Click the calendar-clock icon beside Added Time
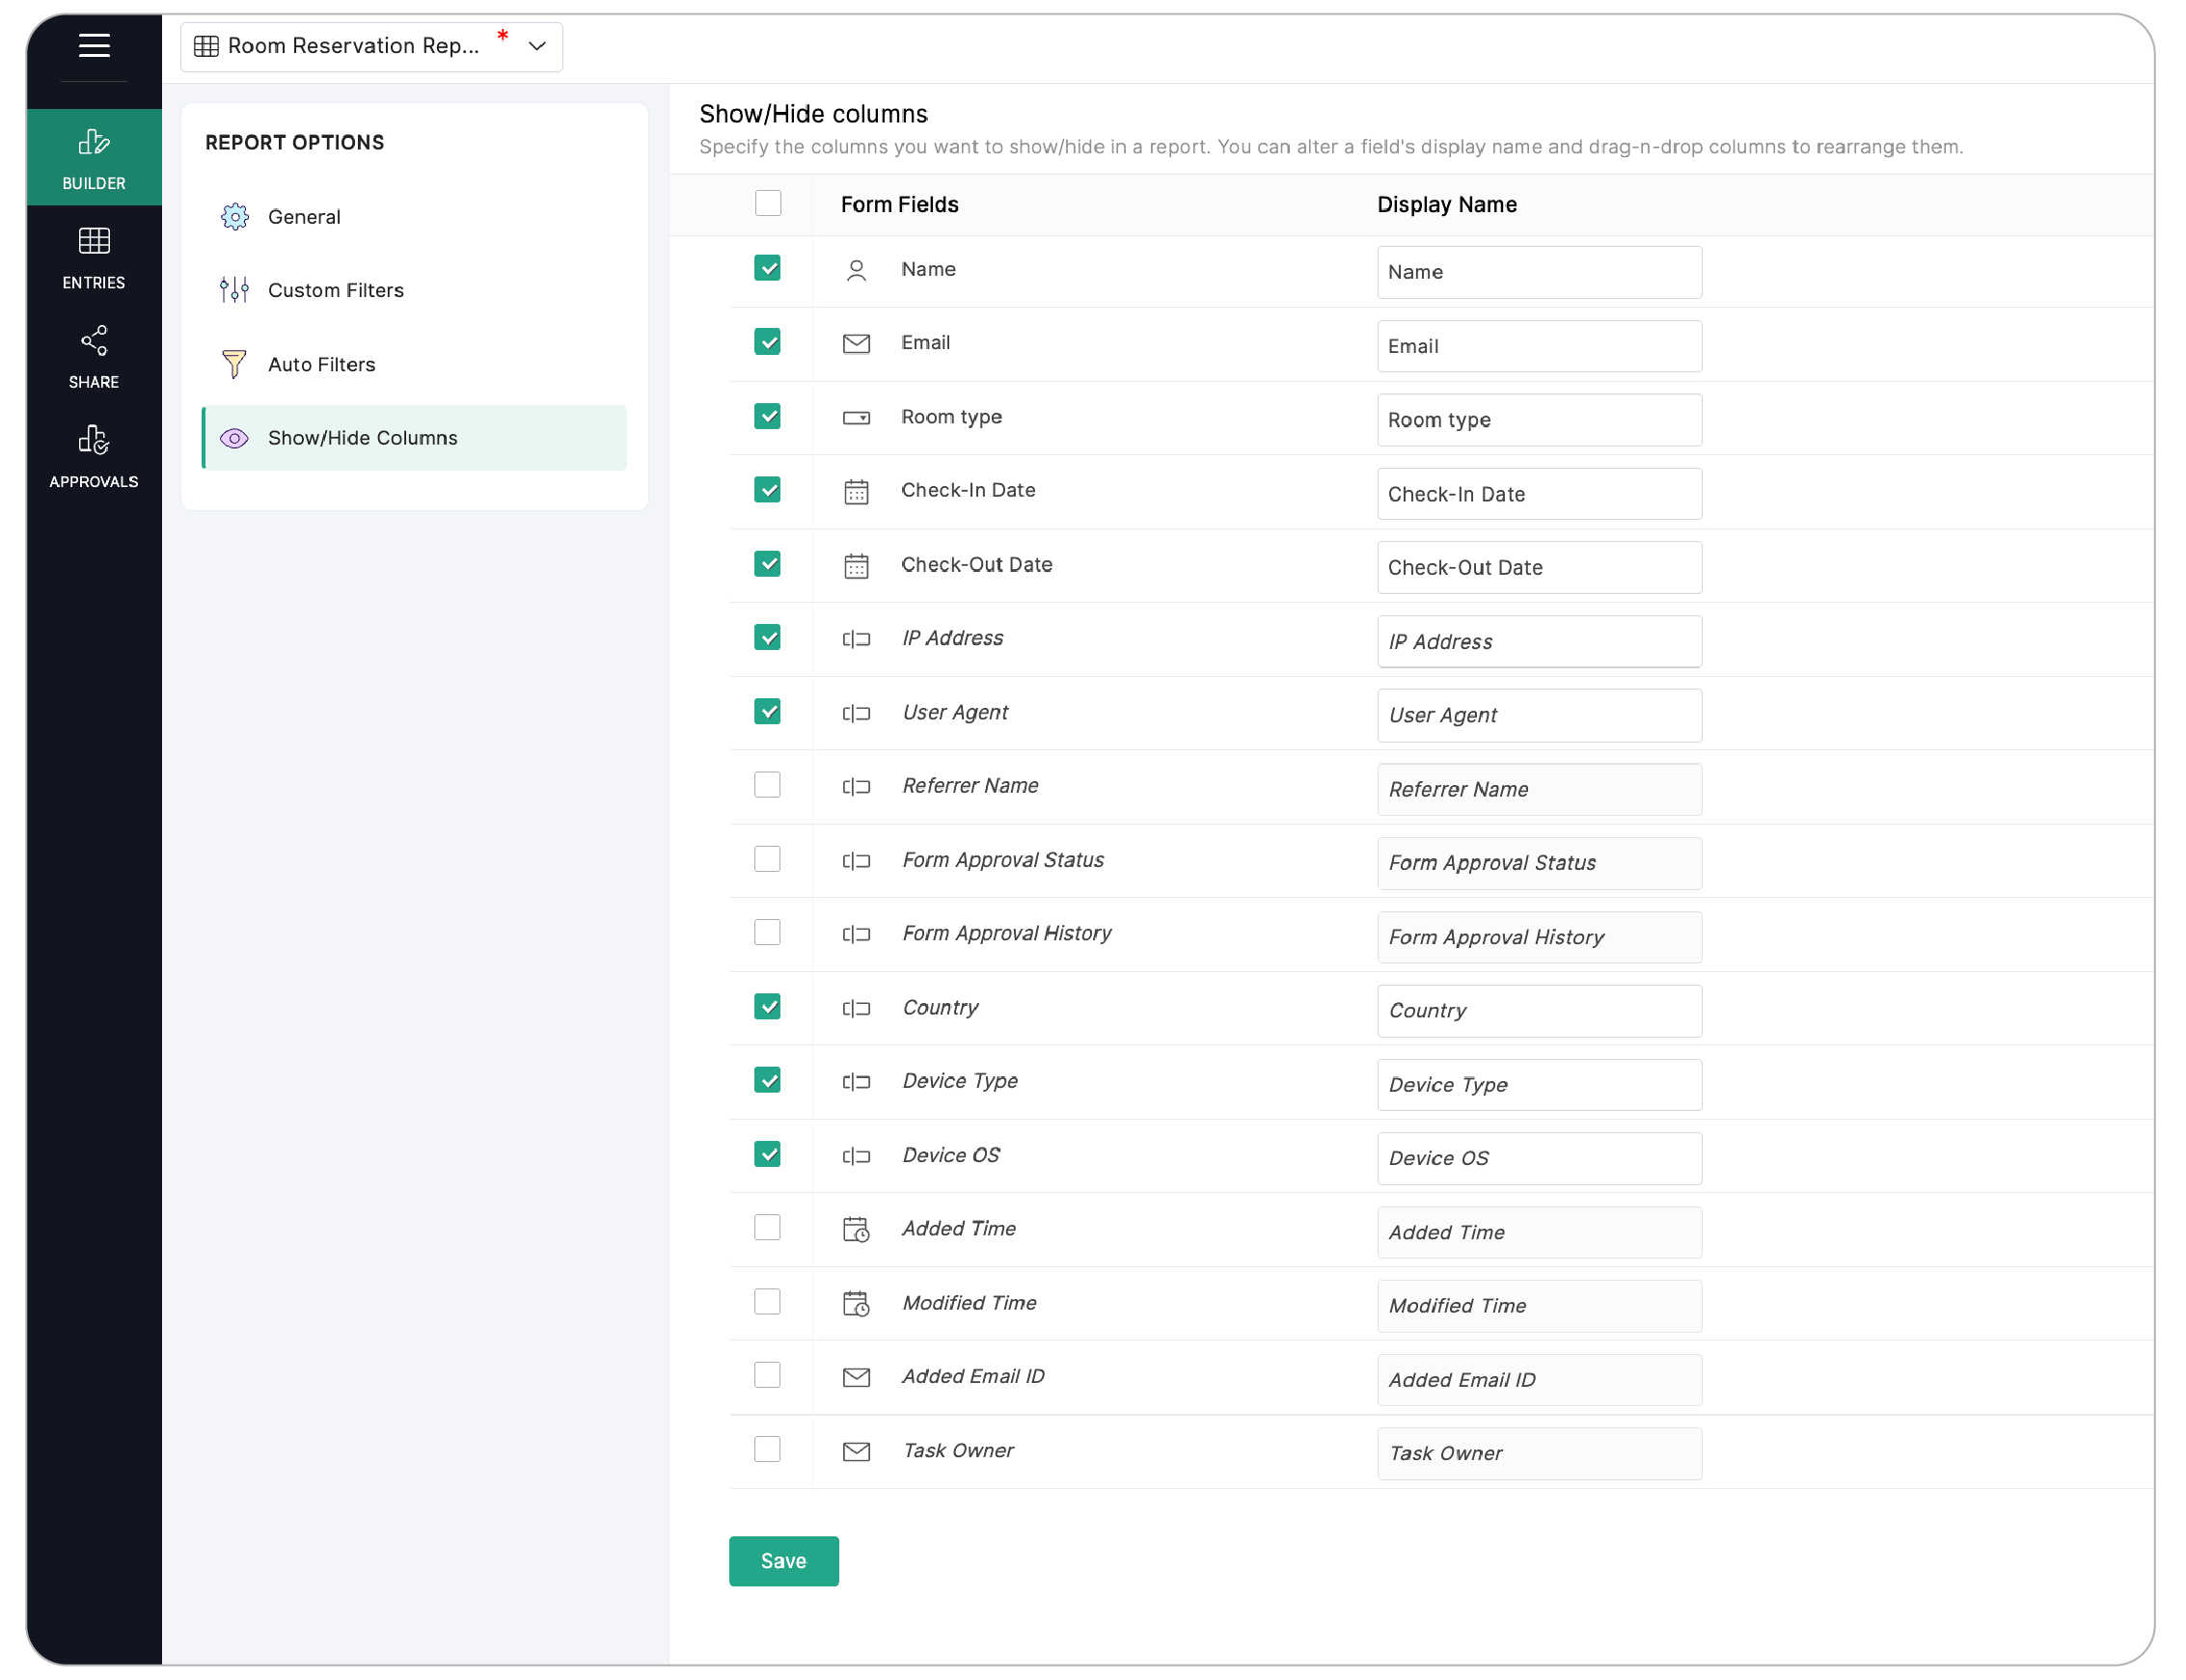2186x1680 pixels. pos(857,1229)
